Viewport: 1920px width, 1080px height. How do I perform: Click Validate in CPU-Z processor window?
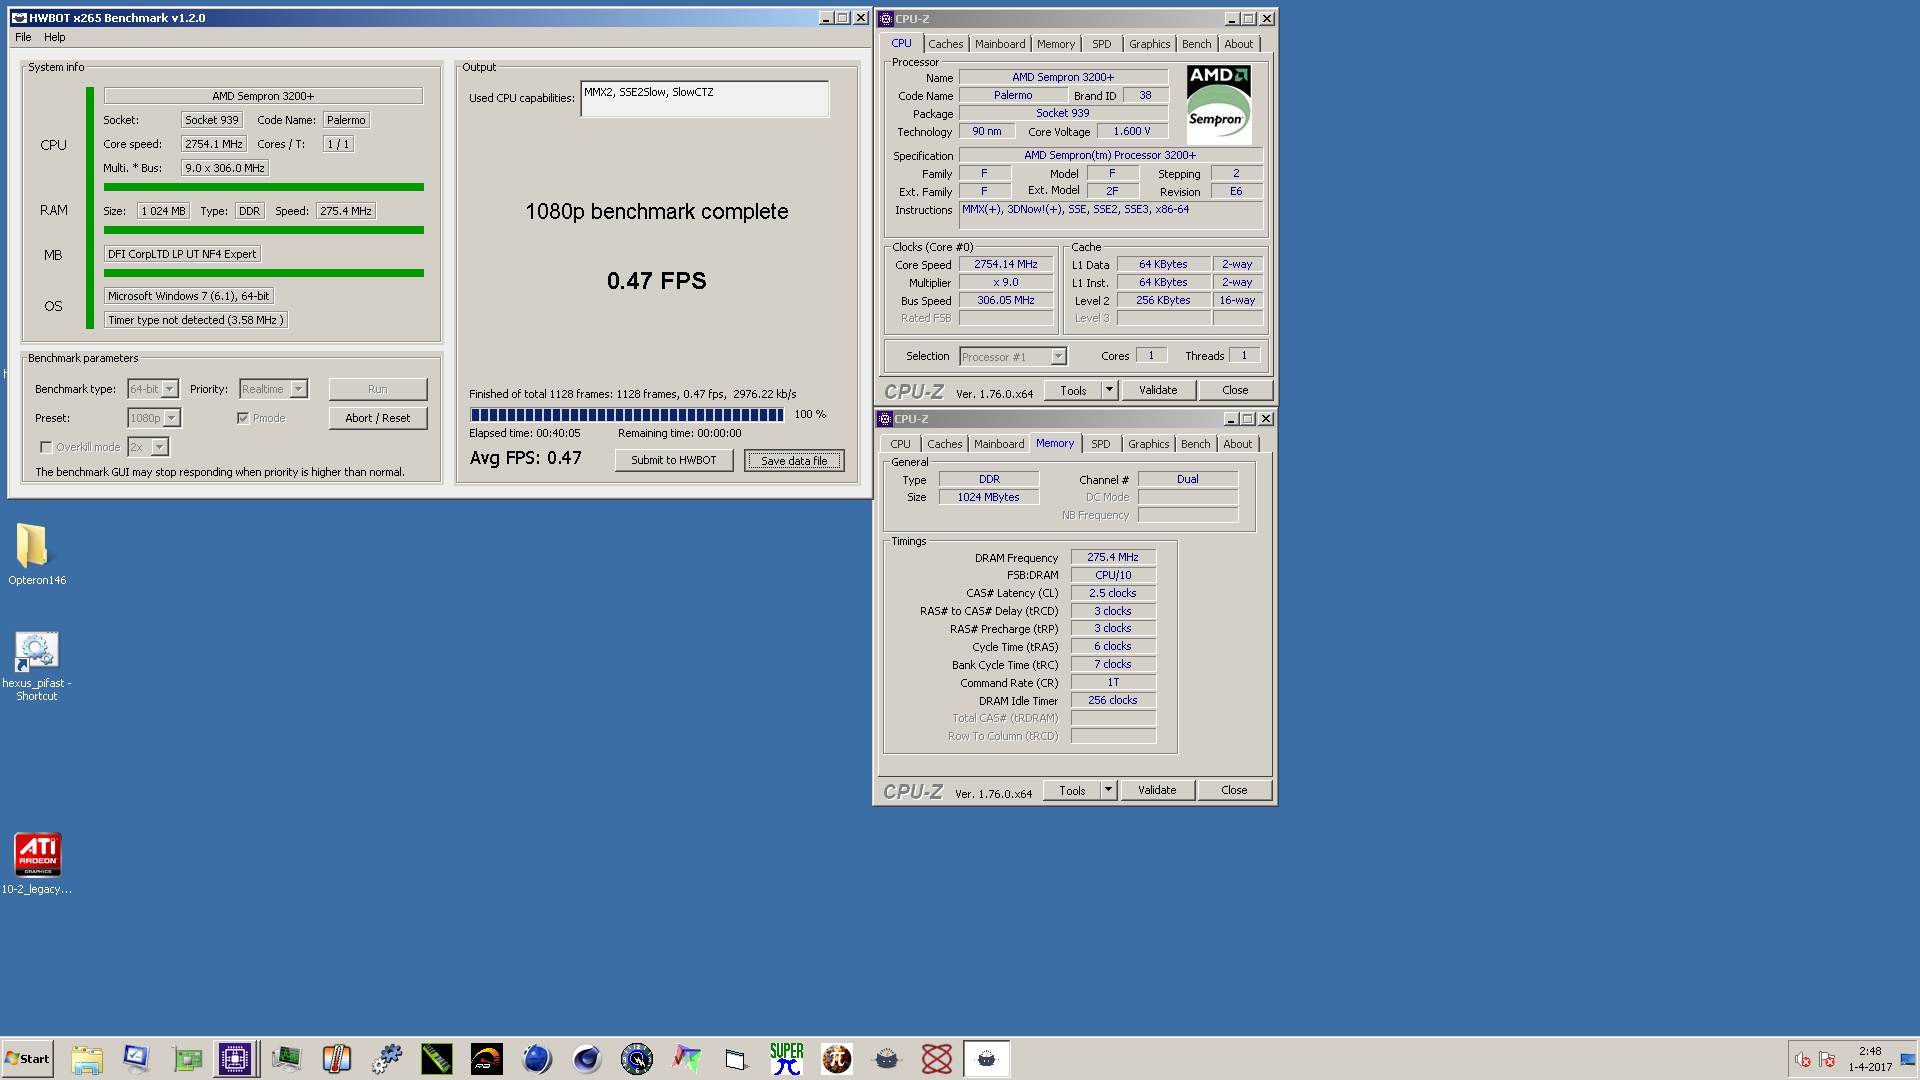pos(1158,390)
